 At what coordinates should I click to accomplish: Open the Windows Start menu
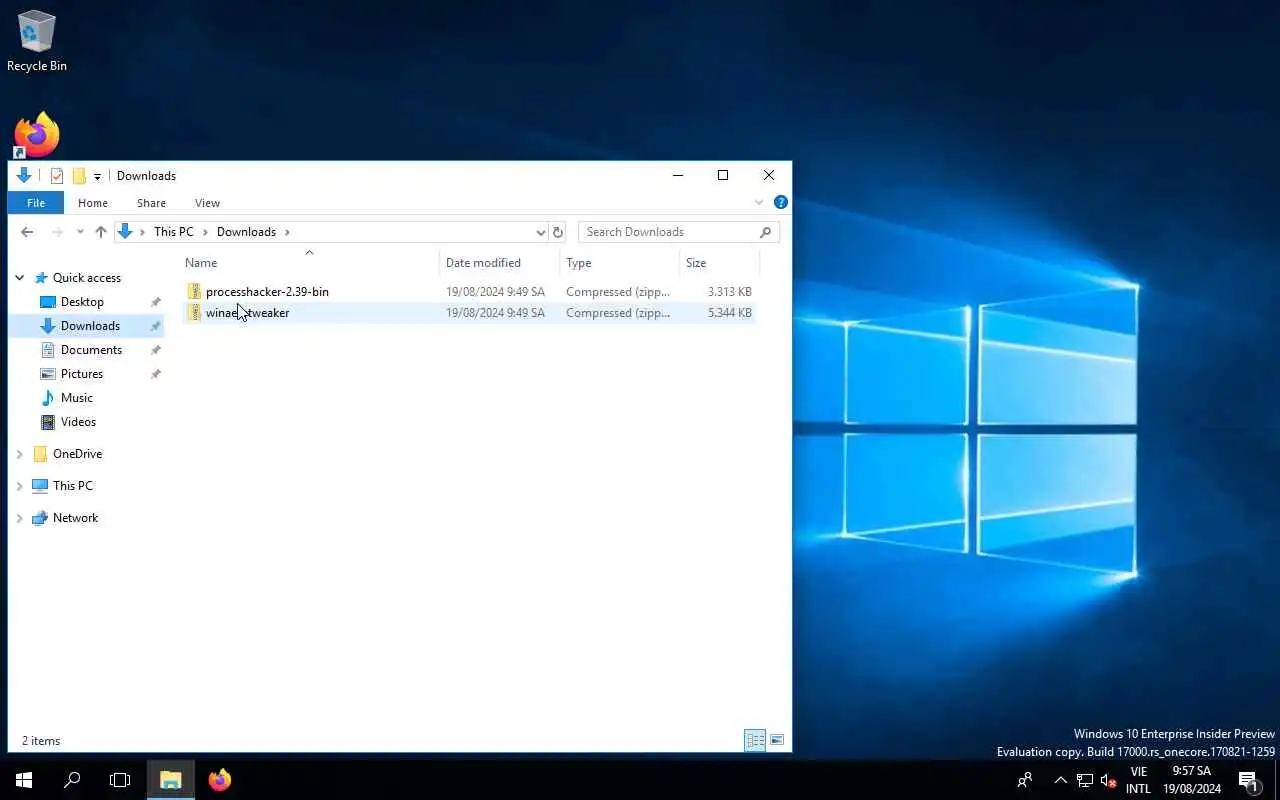(24, 780)
